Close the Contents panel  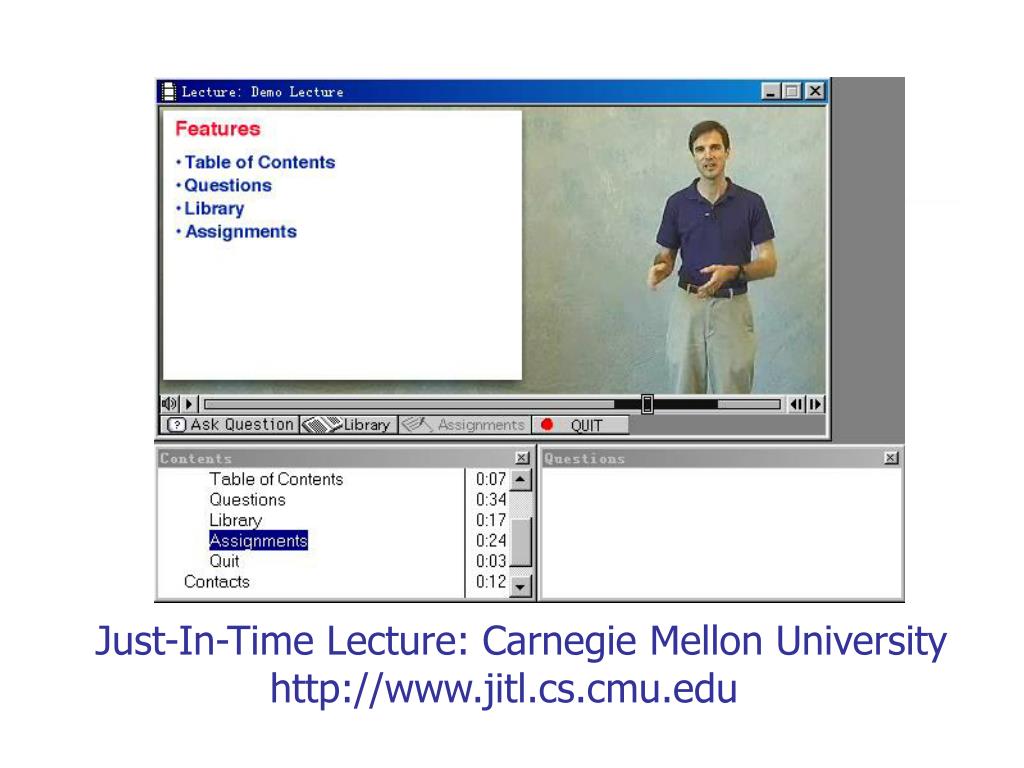tap(522, 458)
